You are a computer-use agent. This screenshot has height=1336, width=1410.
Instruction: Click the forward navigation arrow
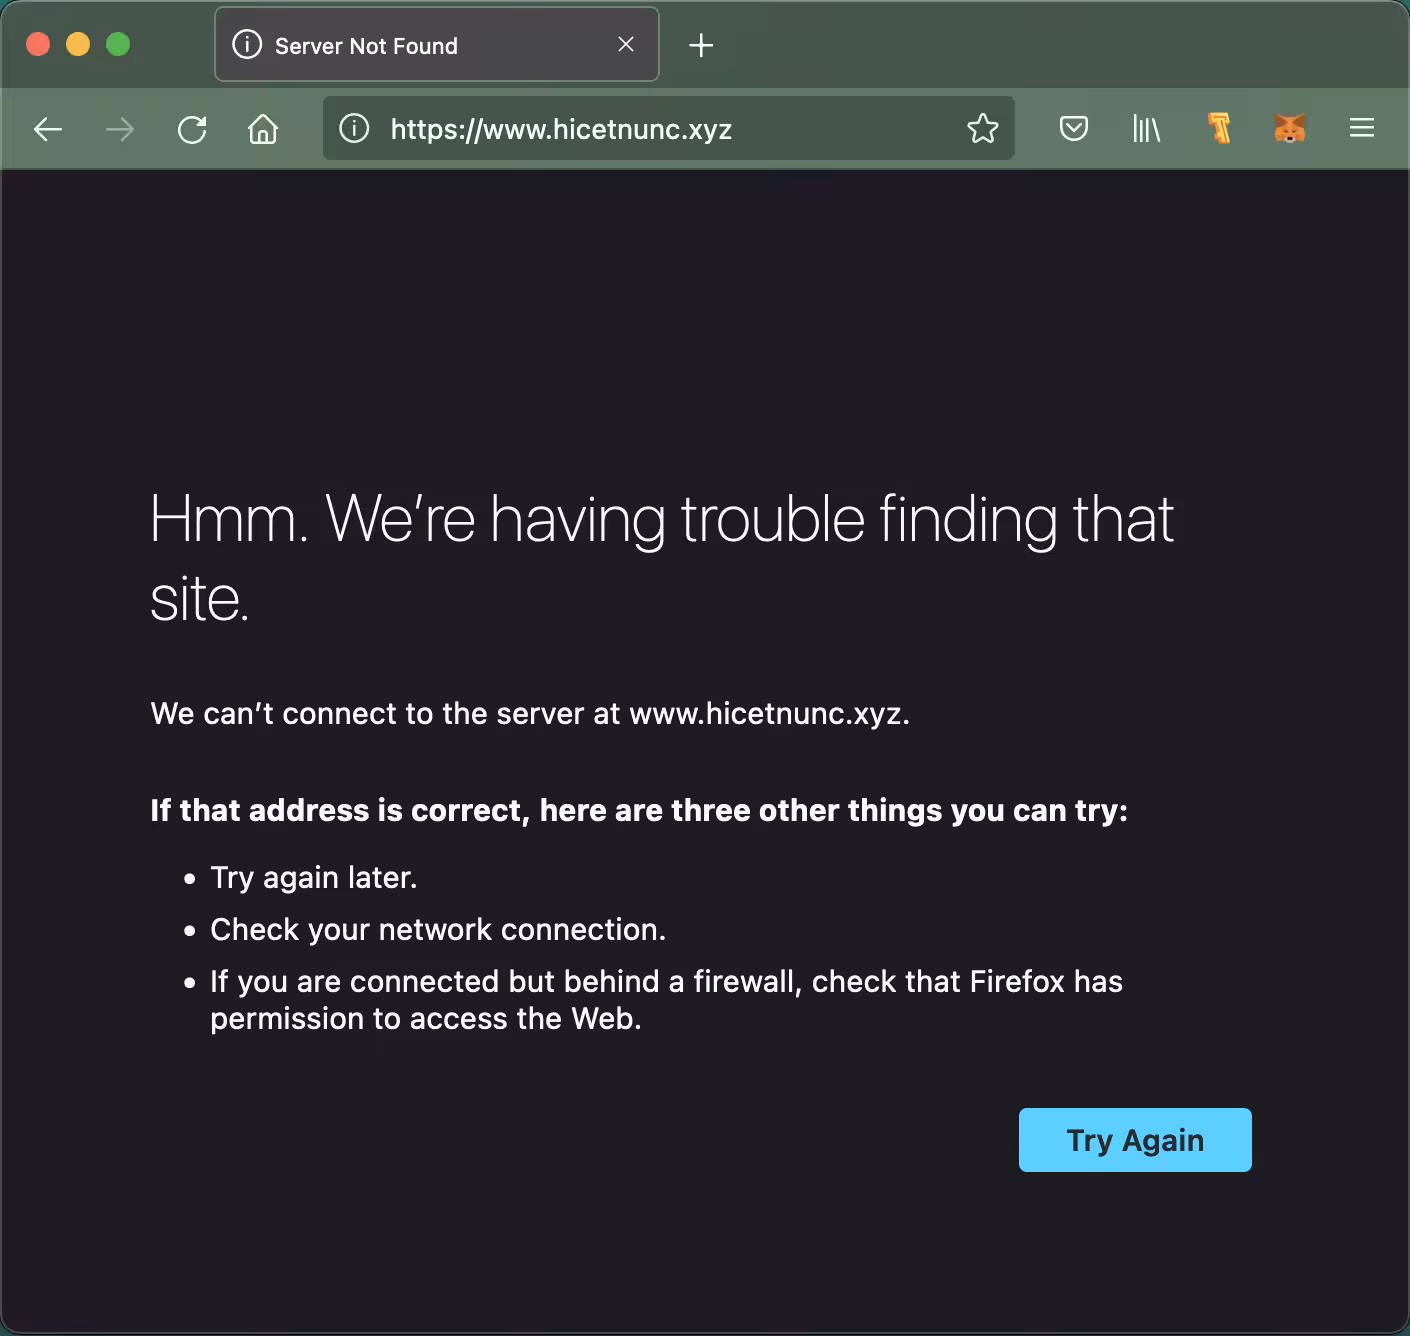[120, 129]
